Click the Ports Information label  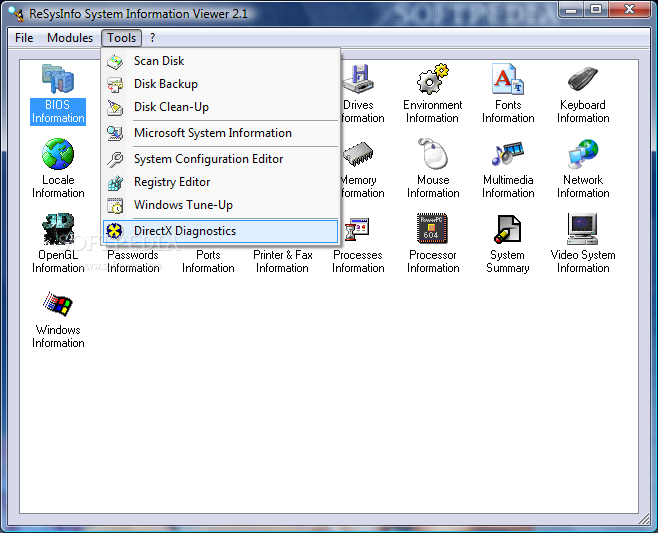pos(208,261)
